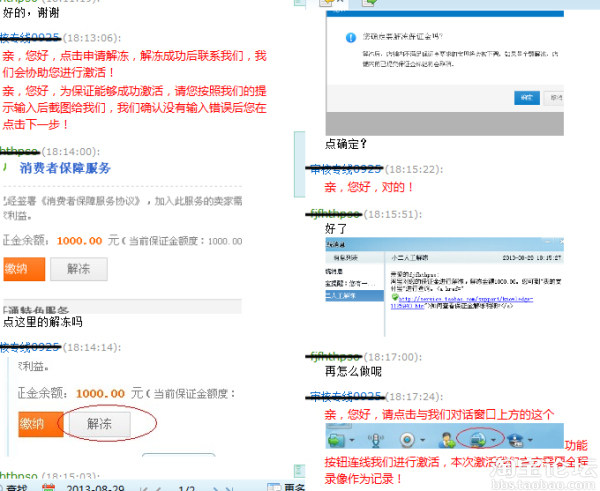The image size is (600, 491).
Task: Click the red reply 亲，您好，对的！
Action: pyautogui.click(x=369, y=187)
